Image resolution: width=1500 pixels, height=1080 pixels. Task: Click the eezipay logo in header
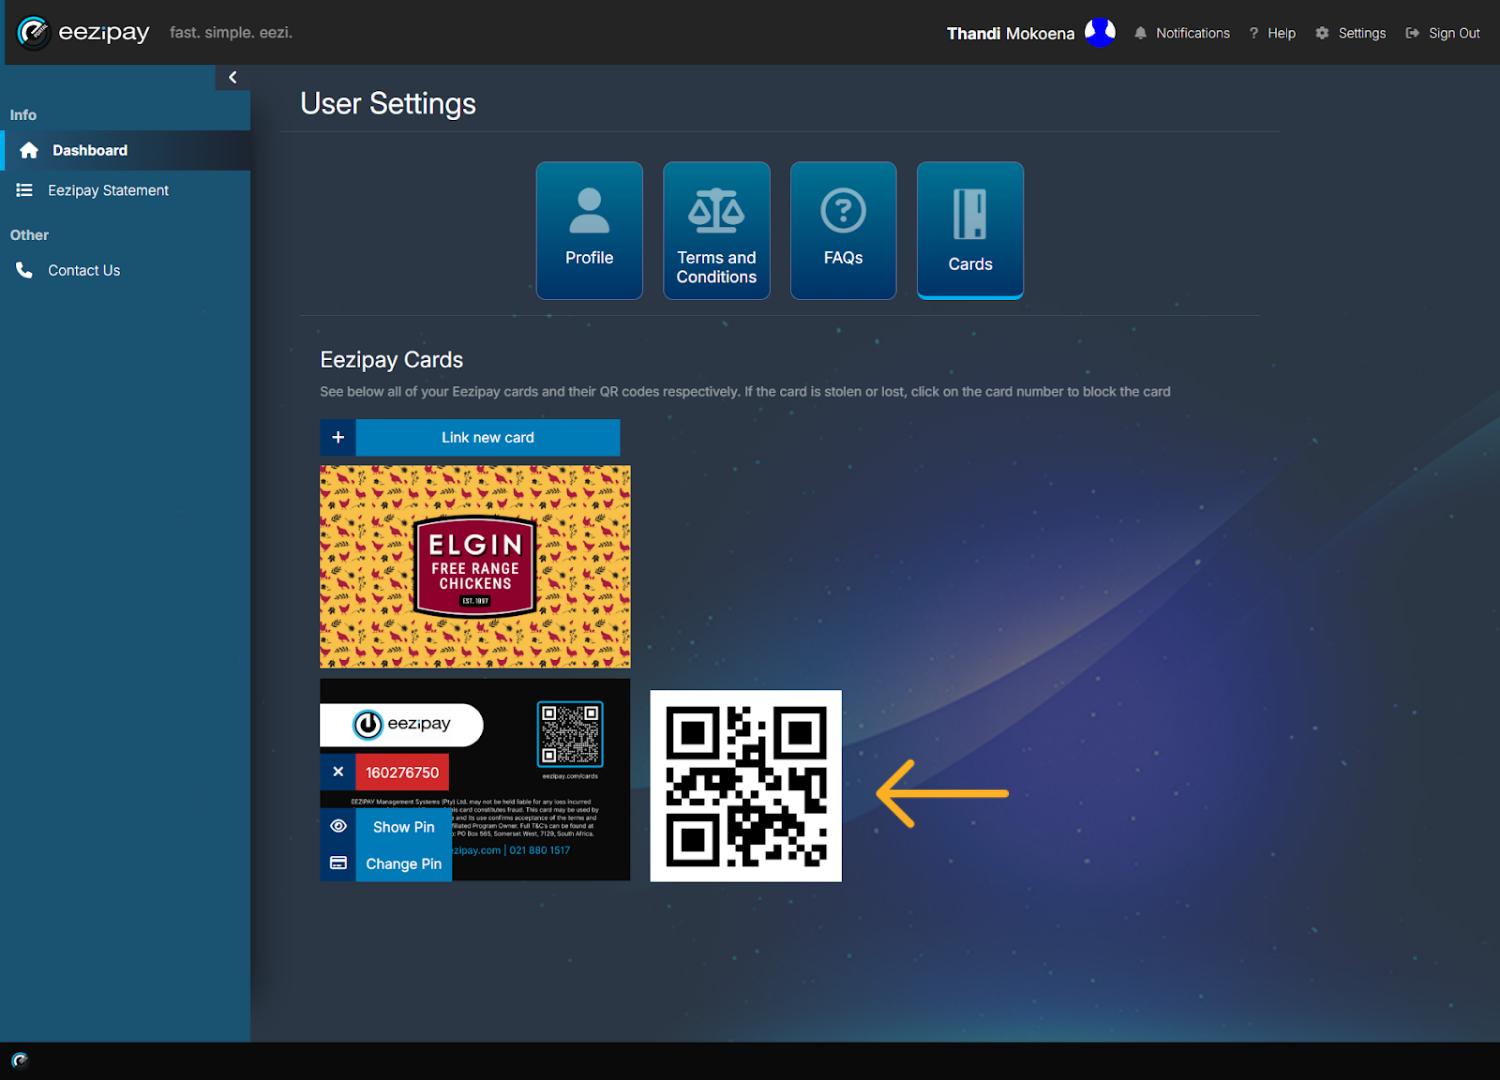pyautogui.click(x=84, y=32)
